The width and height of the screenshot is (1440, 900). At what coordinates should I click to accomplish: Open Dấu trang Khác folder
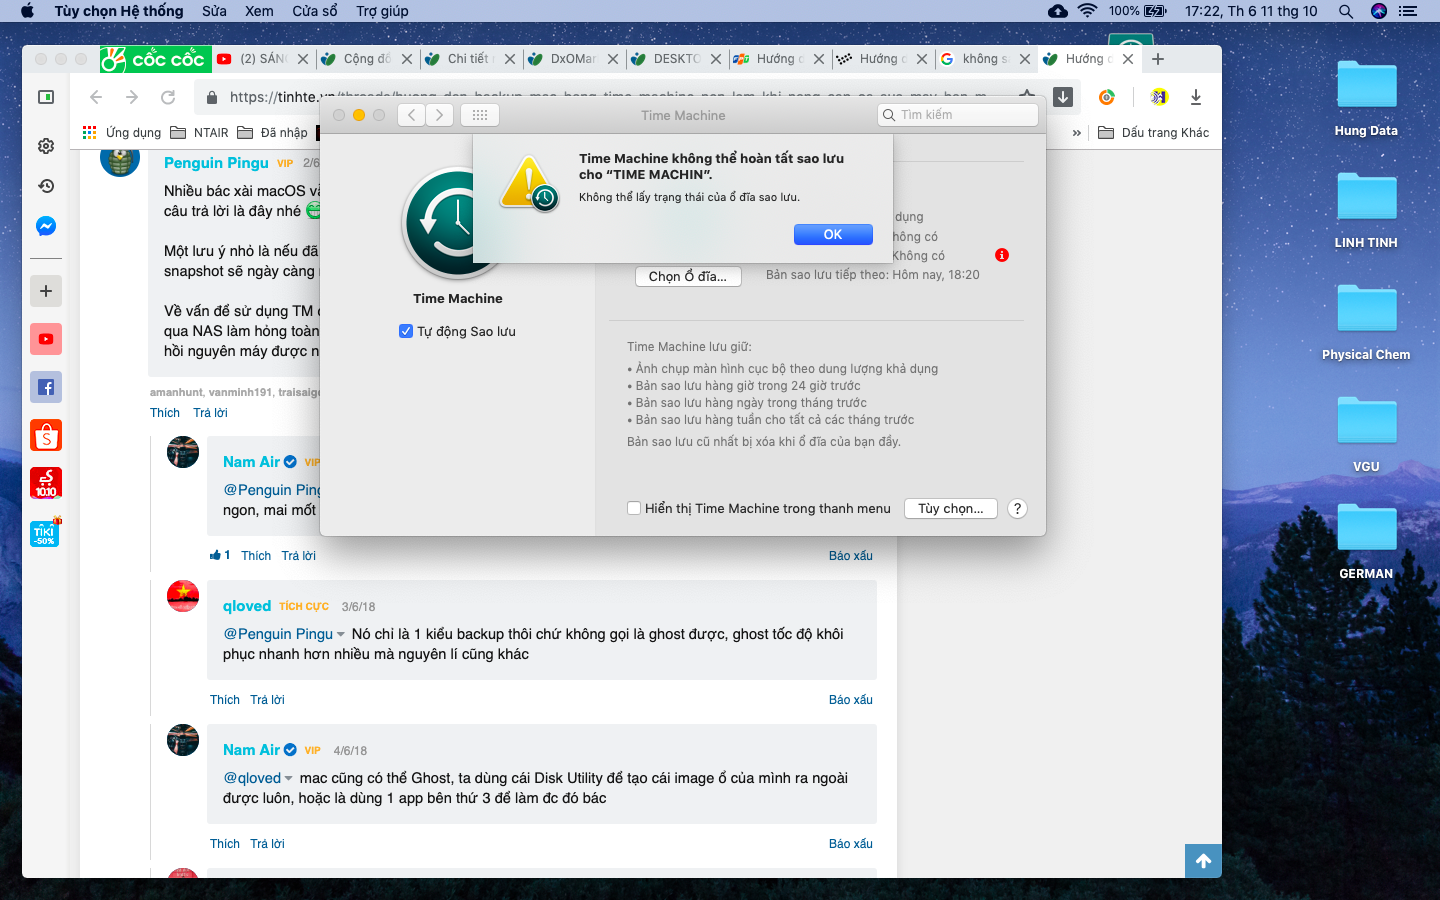[1154, 132]
